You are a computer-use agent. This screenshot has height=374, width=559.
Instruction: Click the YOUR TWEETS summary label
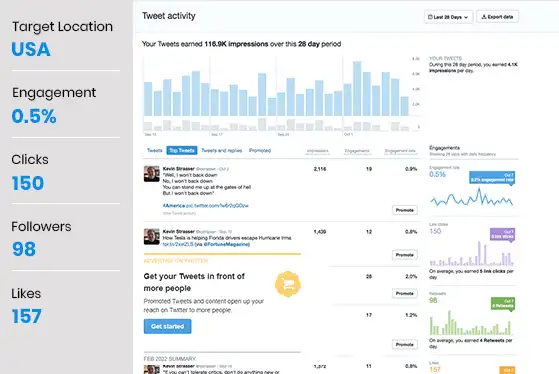click(445, 58)
